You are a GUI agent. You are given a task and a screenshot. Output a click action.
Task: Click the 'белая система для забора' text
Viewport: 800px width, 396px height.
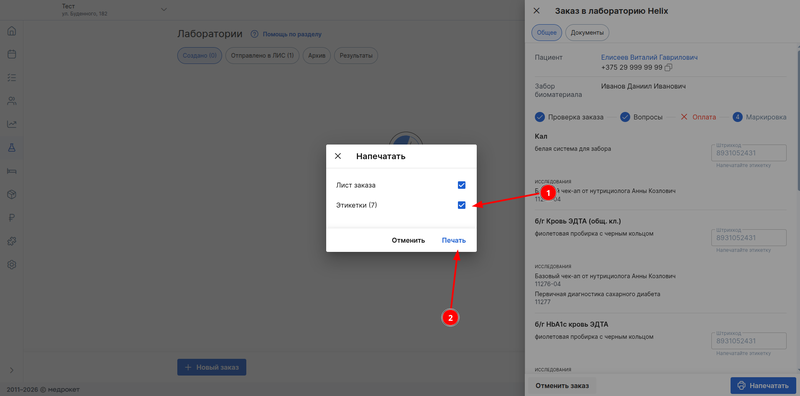point(572,148)
